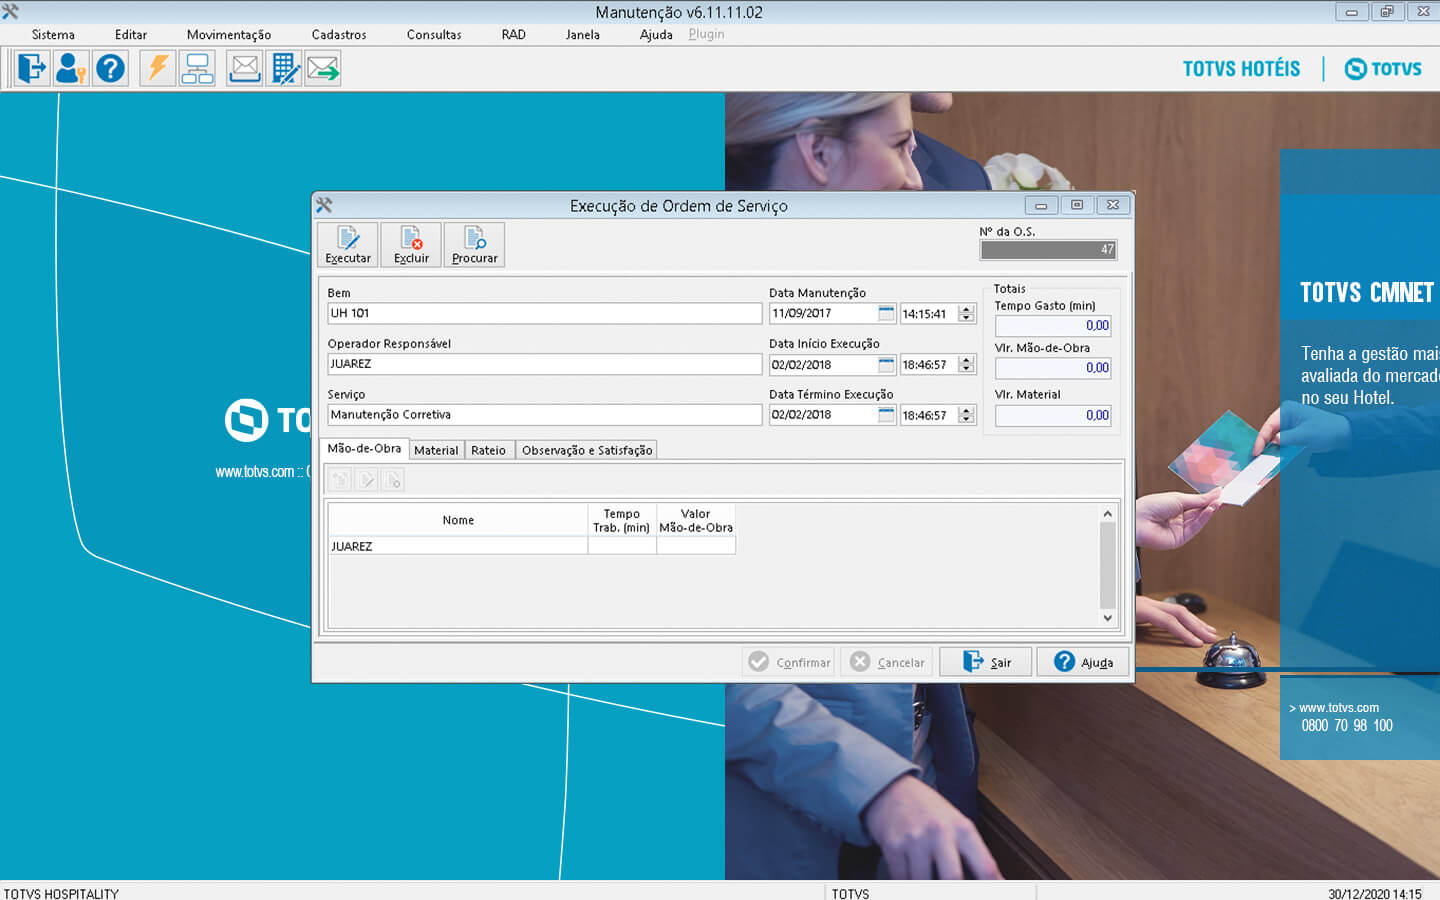Click the labor grid vertical scrollbar
This screenshot has width=1440, height=900.
click(x=1107, y=565)
